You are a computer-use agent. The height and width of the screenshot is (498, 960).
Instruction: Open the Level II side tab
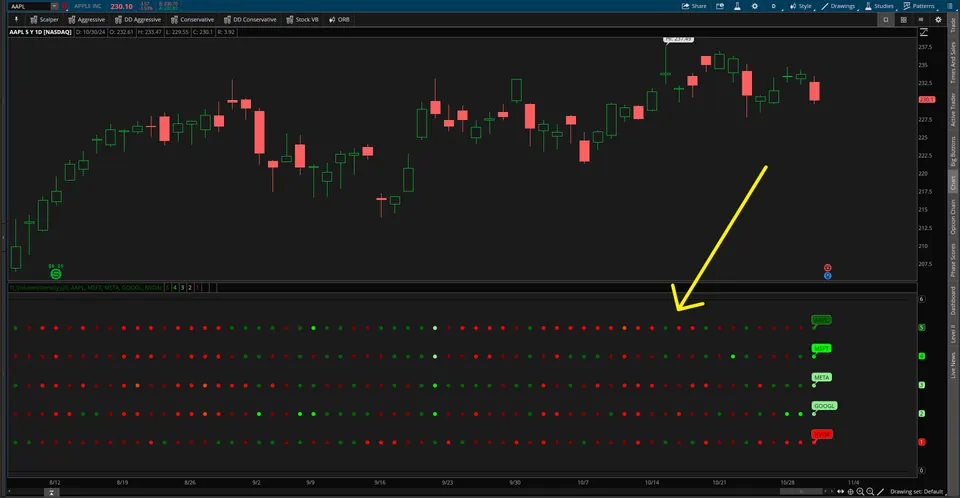[953, 334]
